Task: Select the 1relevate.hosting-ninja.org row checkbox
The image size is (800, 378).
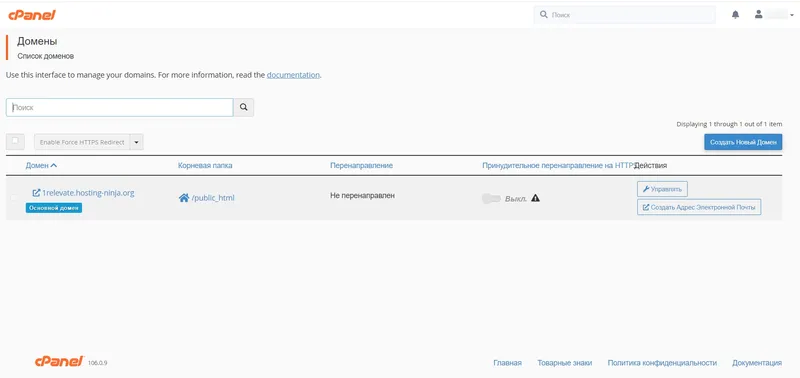Action: [14, 198]
